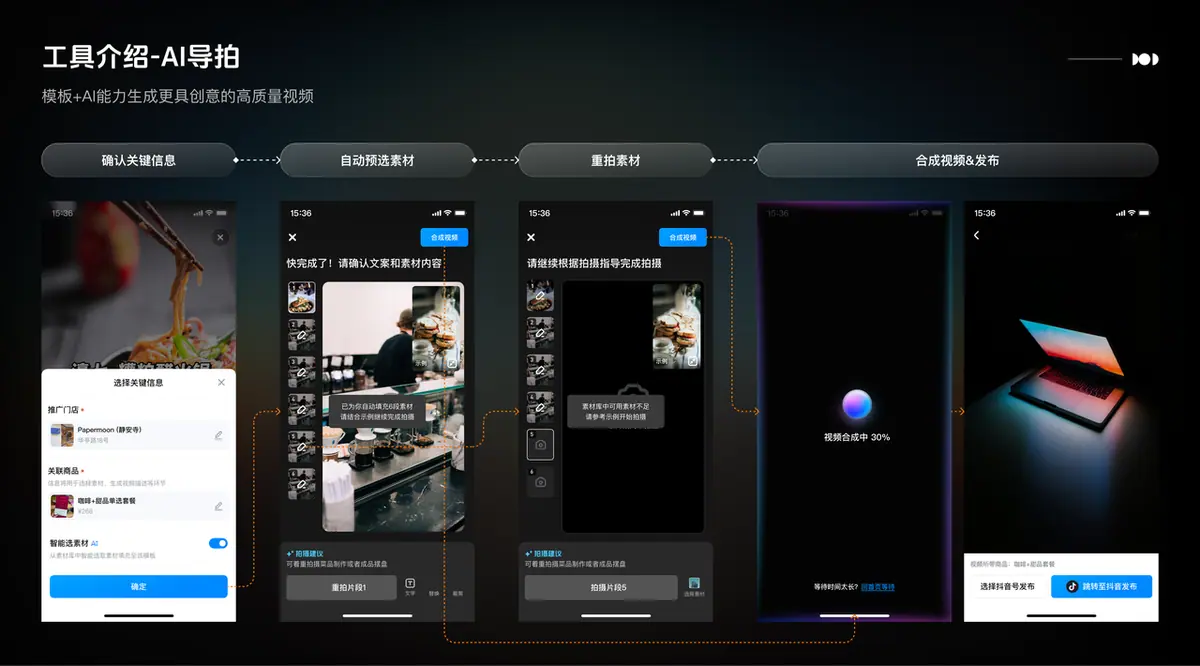Screen dimensions: 1200x666
Task: Edit the Papermoon store entry pencil icon
Action: click(x=218, y=435)
